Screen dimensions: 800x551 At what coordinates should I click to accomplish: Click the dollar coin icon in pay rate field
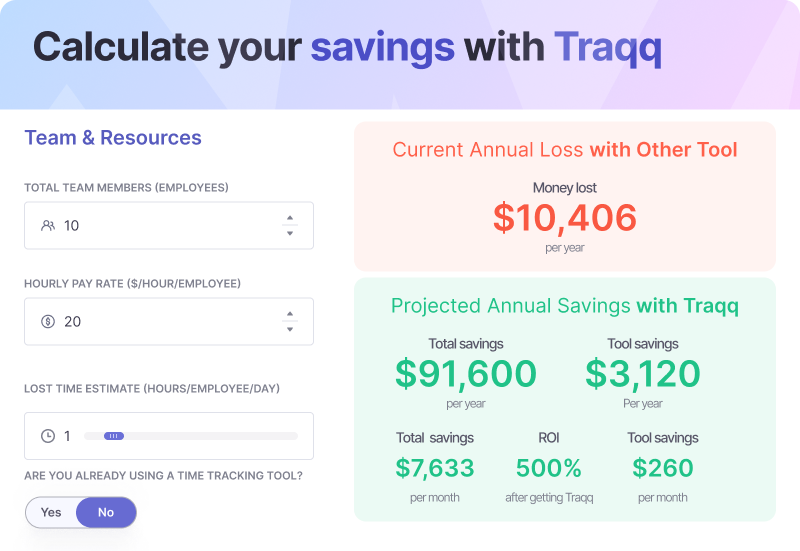(47, 322)
